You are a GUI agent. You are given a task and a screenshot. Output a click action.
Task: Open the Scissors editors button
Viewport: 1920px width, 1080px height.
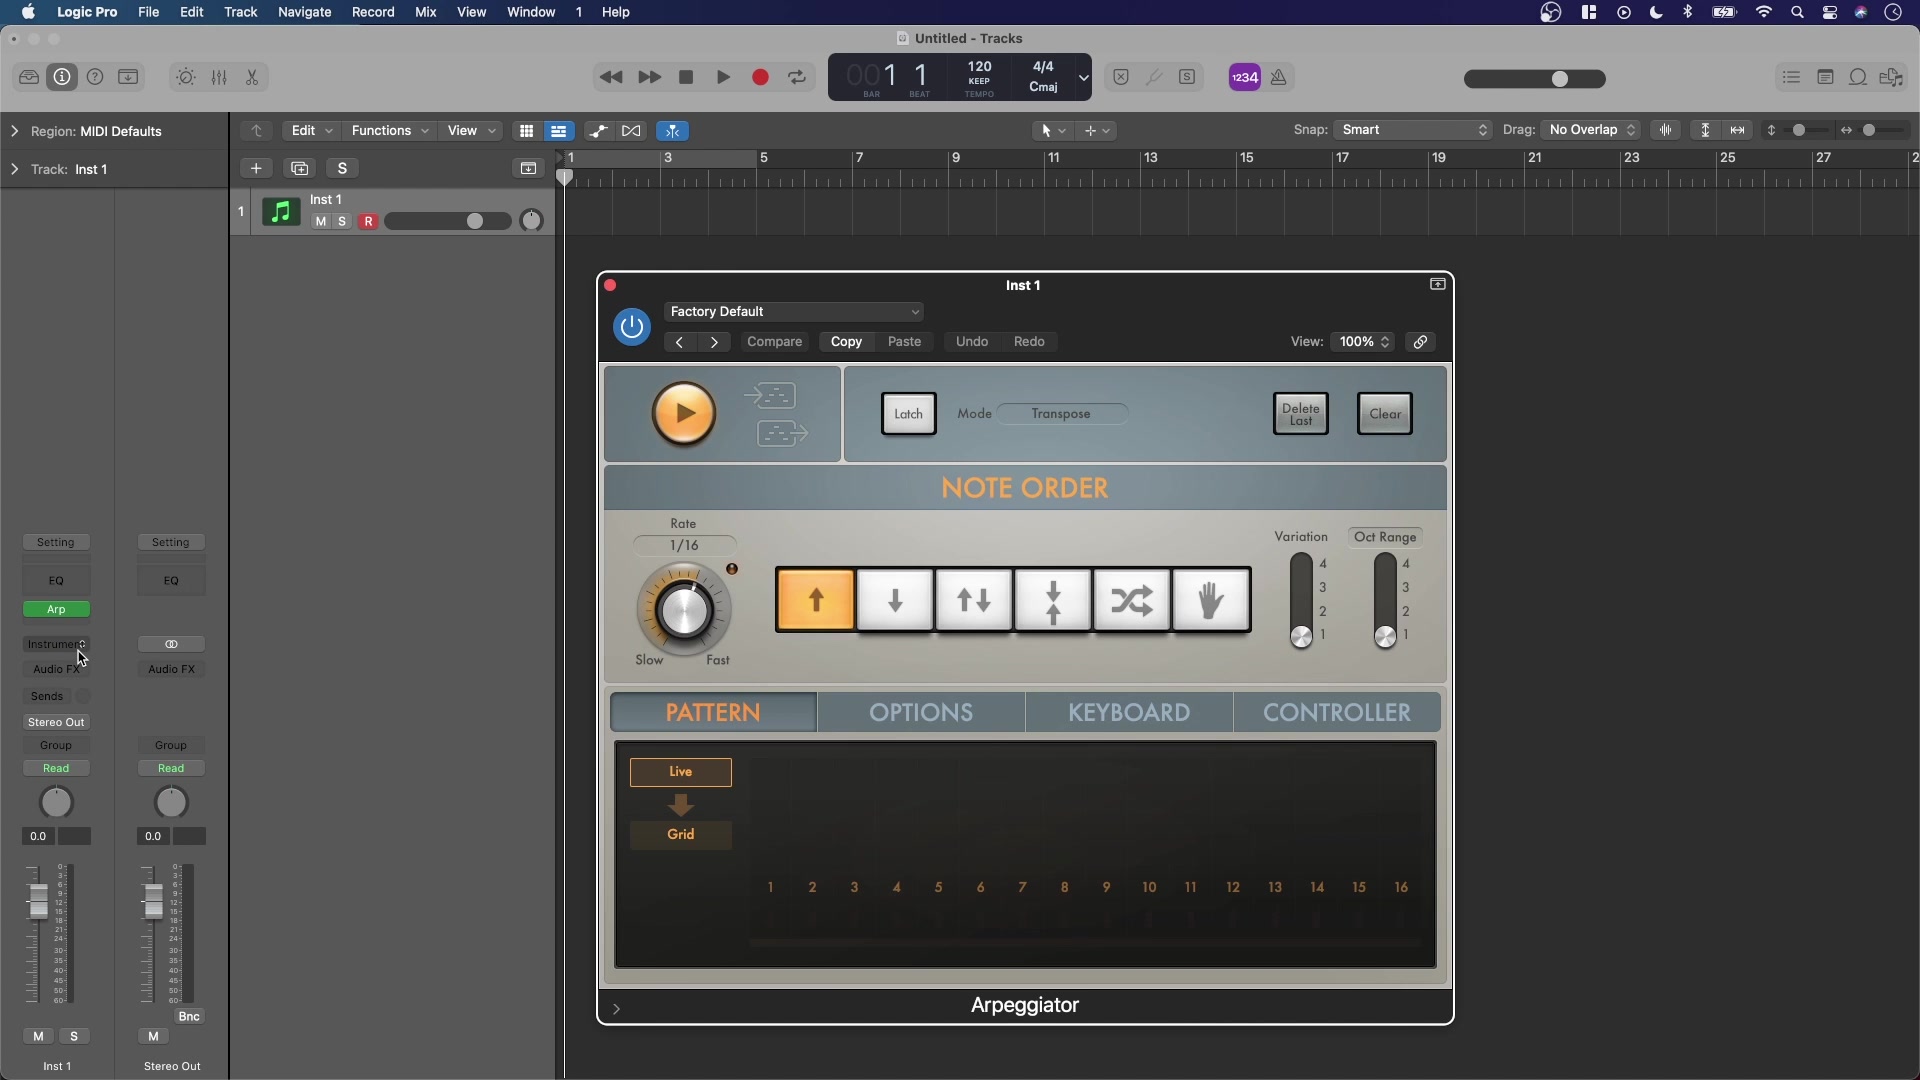(x=252, y=78)
